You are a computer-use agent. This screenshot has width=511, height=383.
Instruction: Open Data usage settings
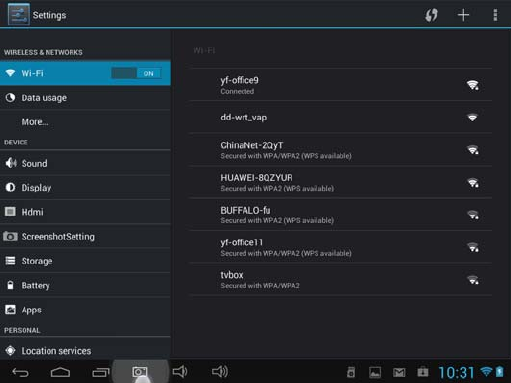85,98
